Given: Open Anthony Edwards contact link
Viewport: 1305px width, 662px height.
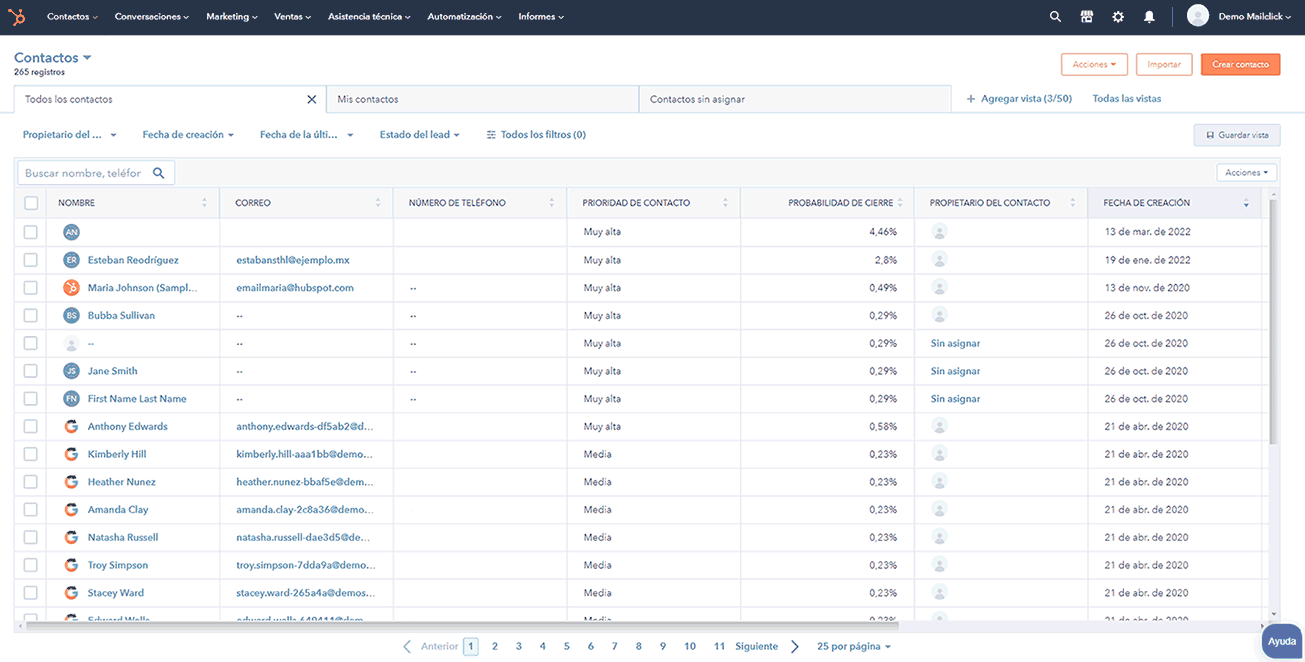Looking at the screenshot, I should [127, 427].
